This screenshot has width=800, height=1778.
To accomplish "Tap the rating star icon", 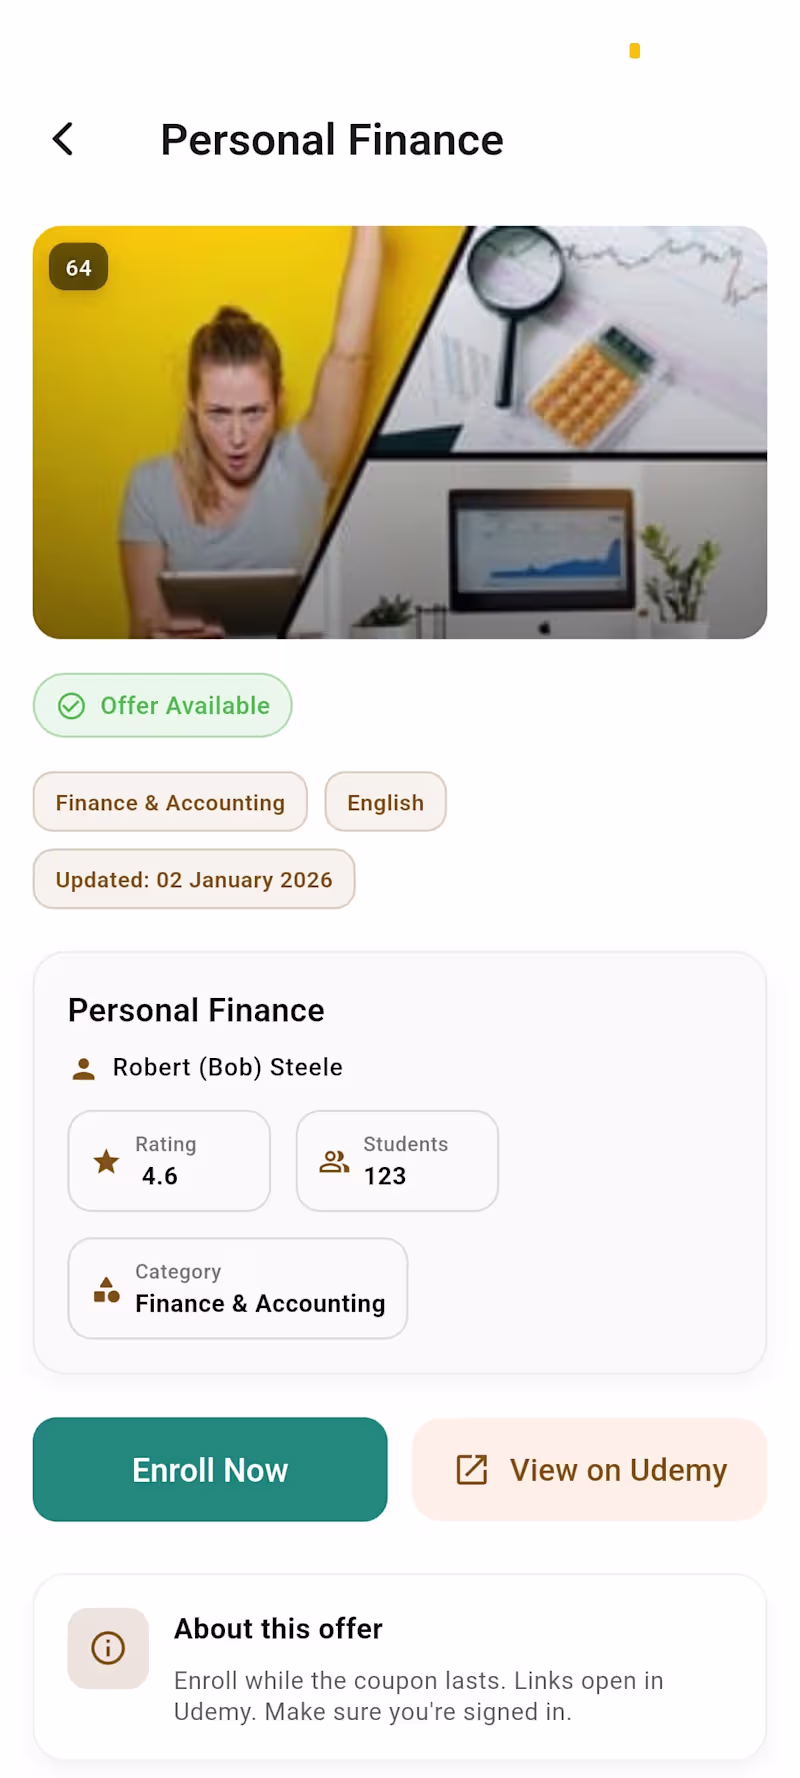I will click(x=106, y=1161).
